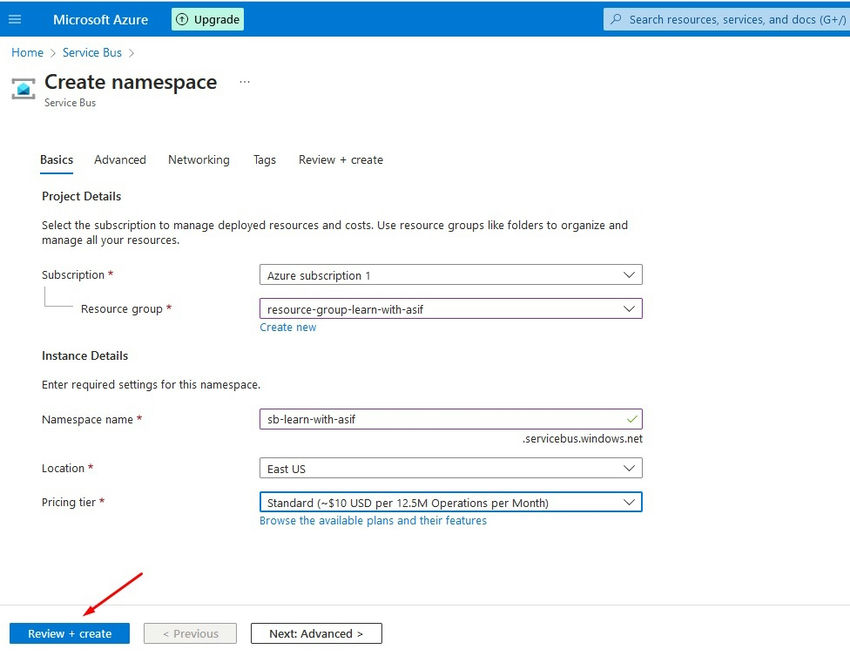Open the Pricing tier dropdown

(x=631, y=501)
